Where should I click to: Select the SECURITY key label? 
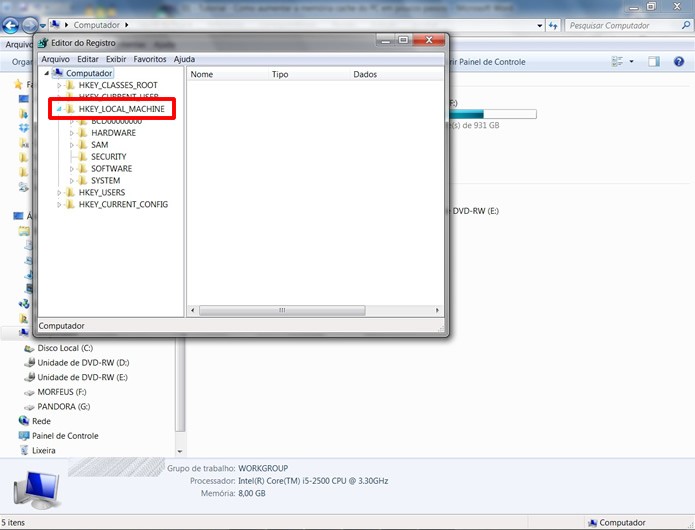(x=109, y=156)
